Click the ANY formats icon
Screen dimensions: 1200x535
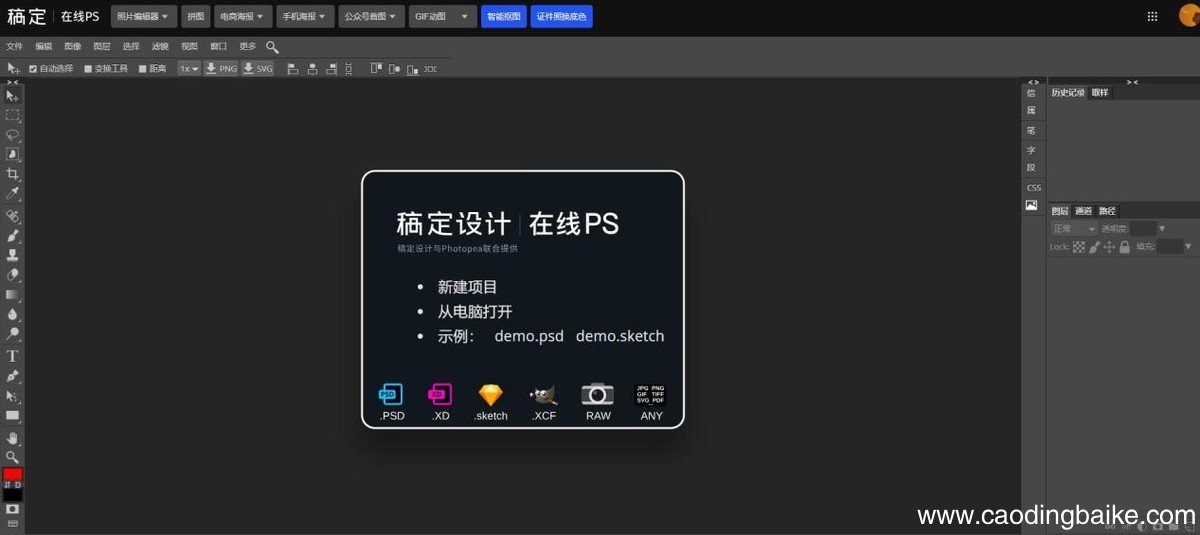click(x=651, y=394)
